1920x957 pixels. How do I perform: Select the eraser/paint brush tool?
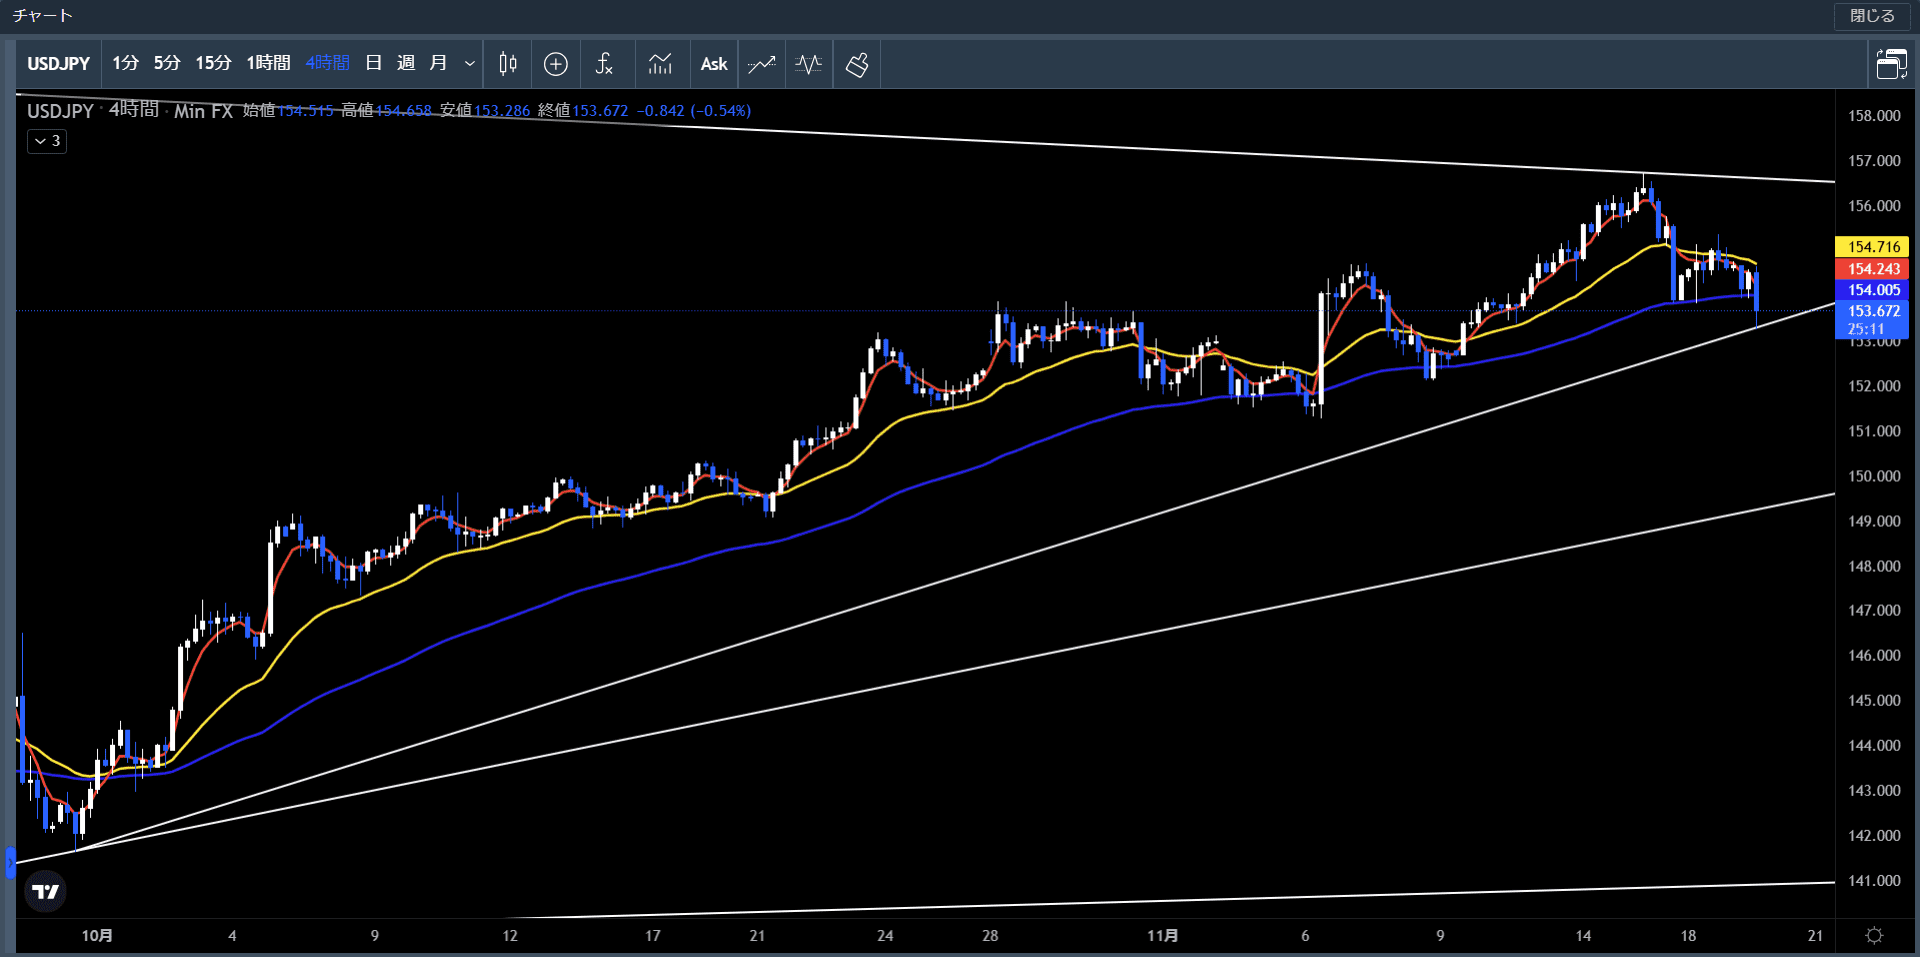pyautogui.click(x=857, y=64)
